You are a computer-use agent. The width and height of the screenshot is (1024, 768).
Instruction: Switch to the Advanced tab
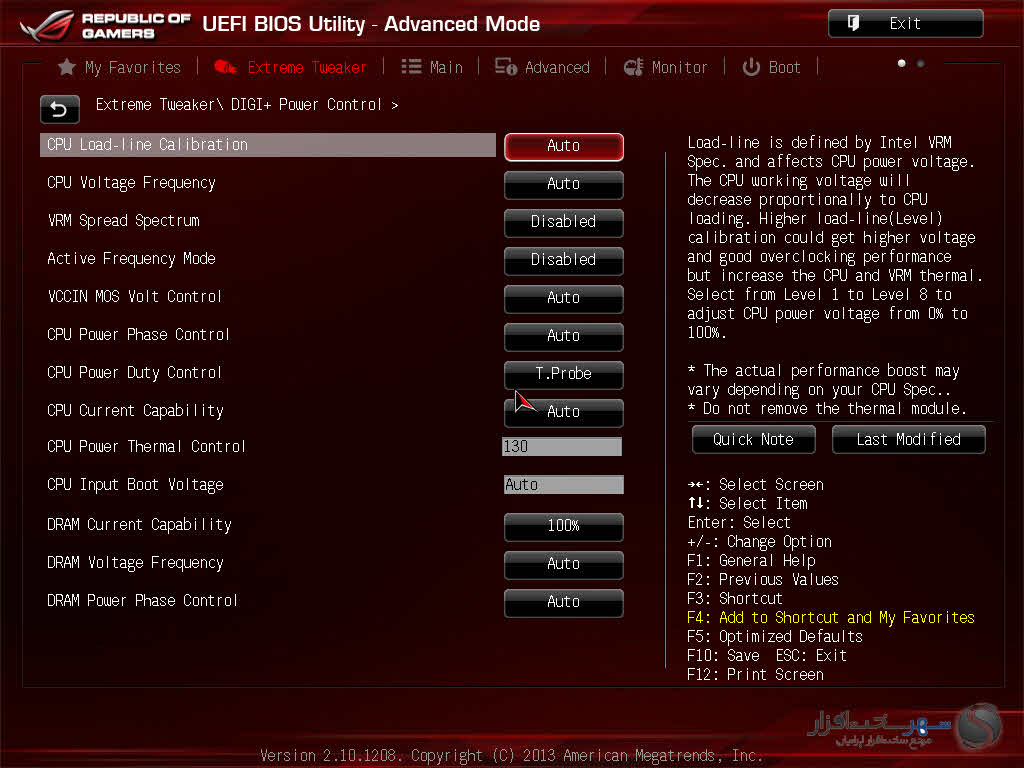coord(556,67)
